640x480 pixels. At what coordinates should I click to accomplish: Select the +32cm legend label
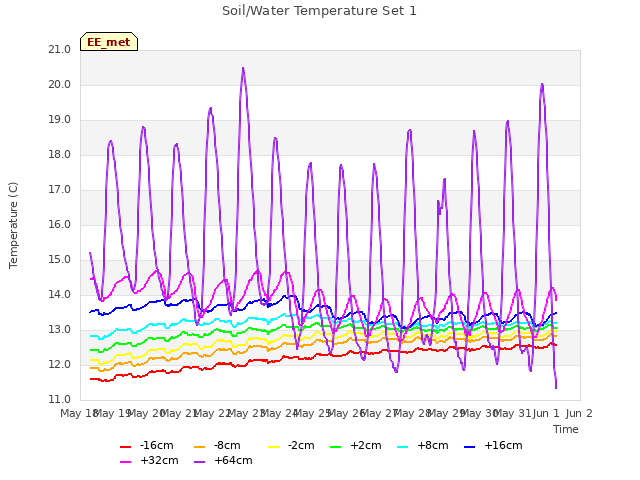pyautogui.click(x=159, y=460)
